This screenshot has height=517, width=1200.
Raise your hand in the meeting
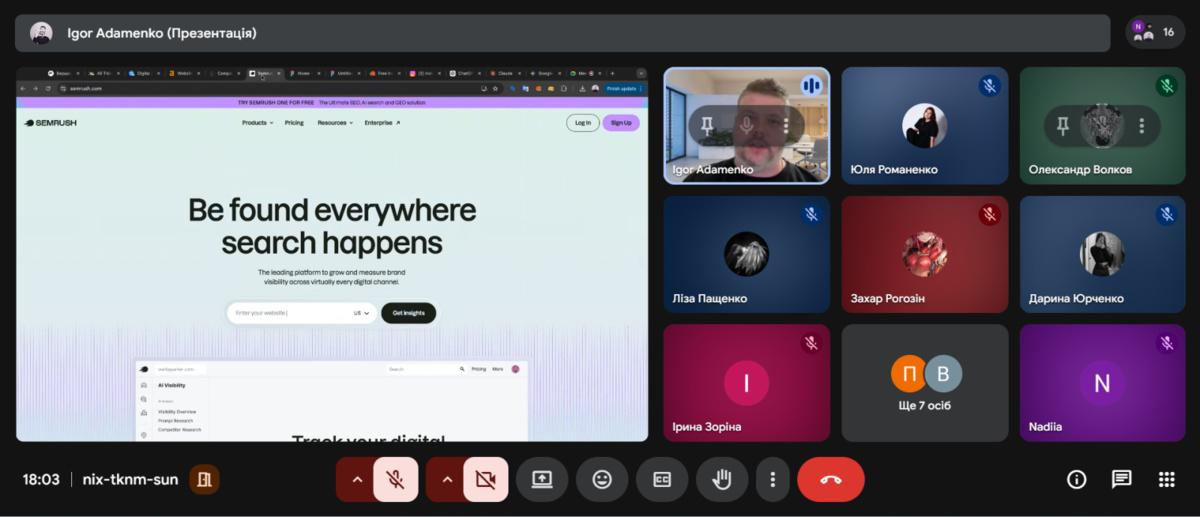coord(721,479)
